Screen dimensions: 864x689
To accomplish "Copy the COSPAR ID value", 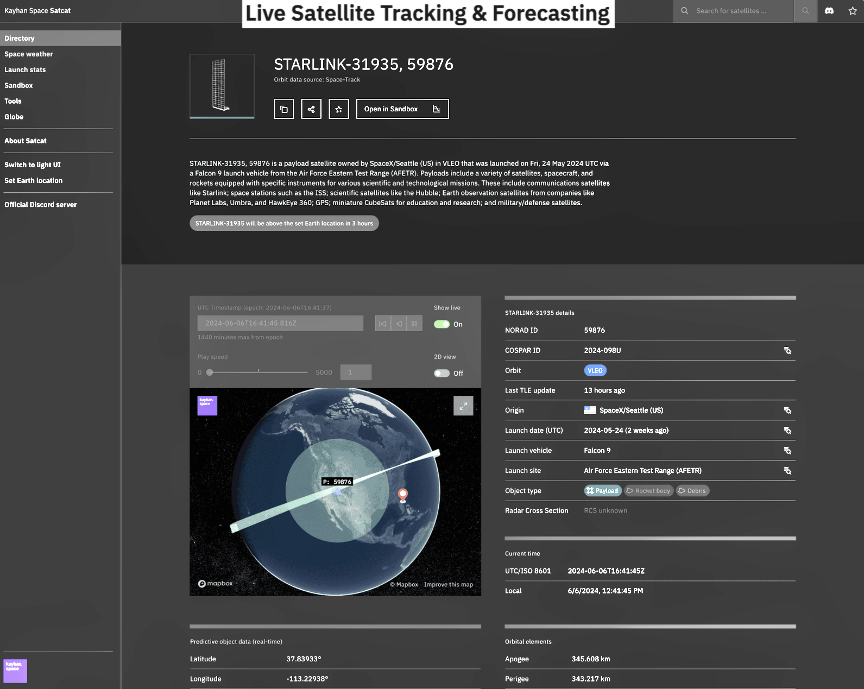I will pyautogui.click(x=787, y=351).
